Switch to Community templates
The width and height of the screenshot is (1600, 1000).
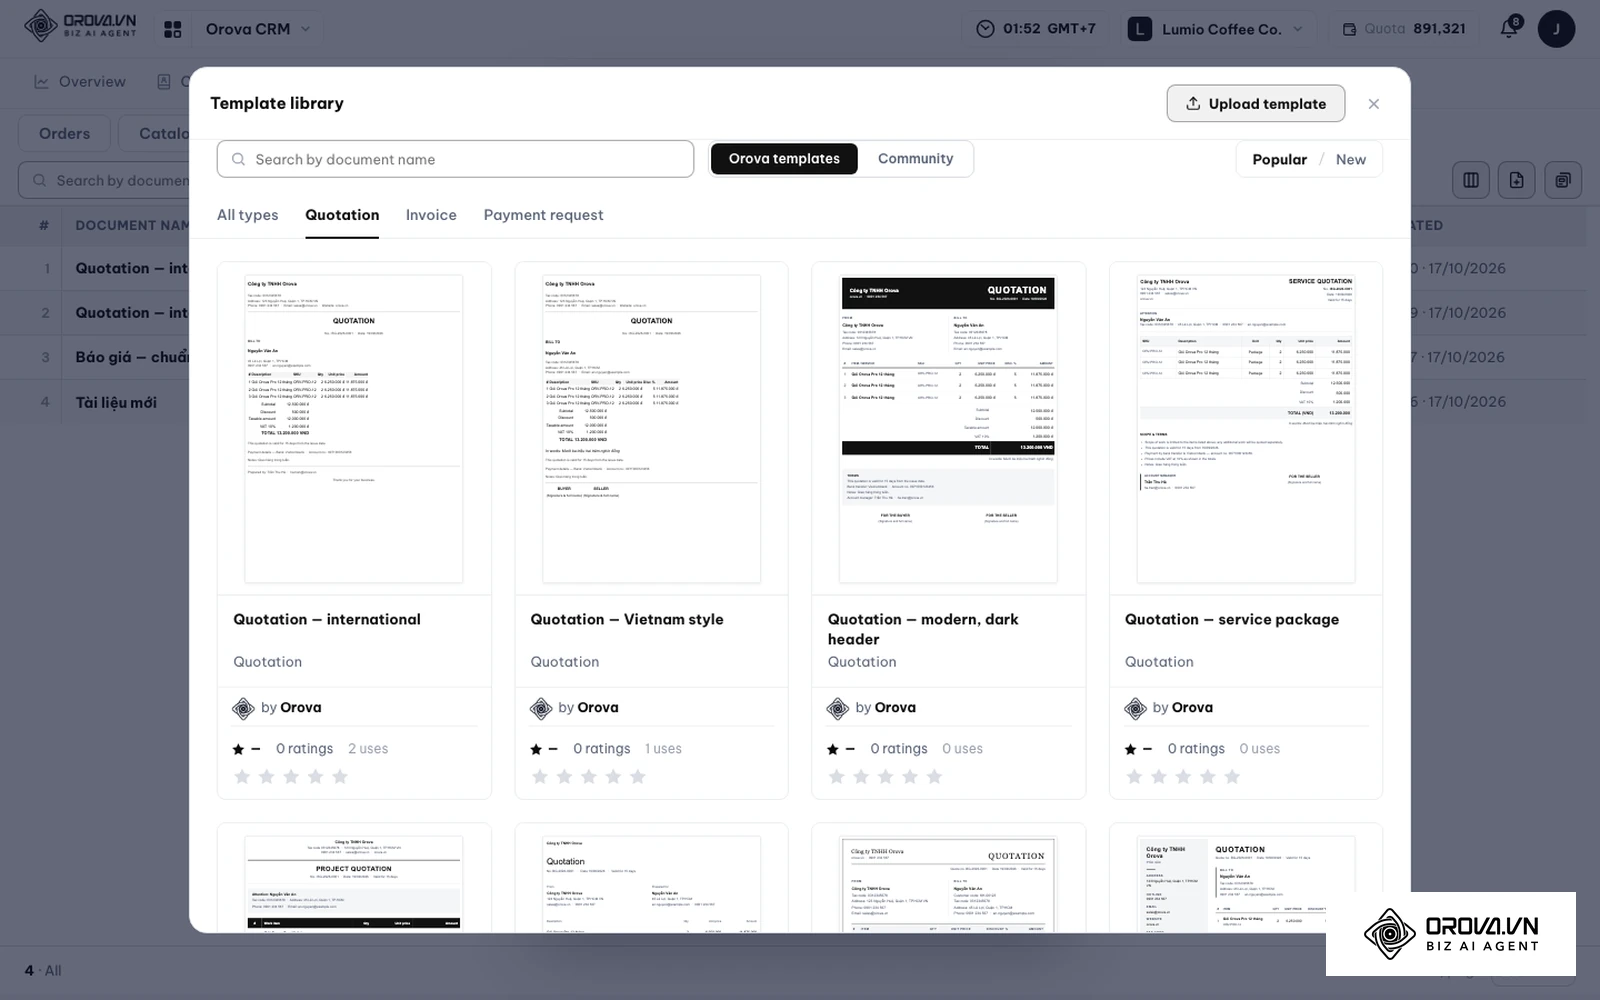coord(915,159)
